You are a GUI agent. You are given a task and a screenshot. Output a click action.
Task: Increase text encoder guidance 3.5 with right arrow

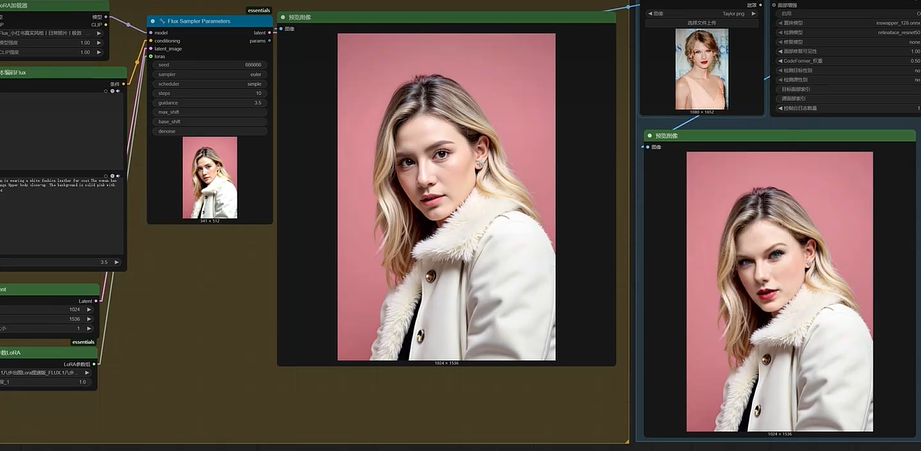click(116, 262)
